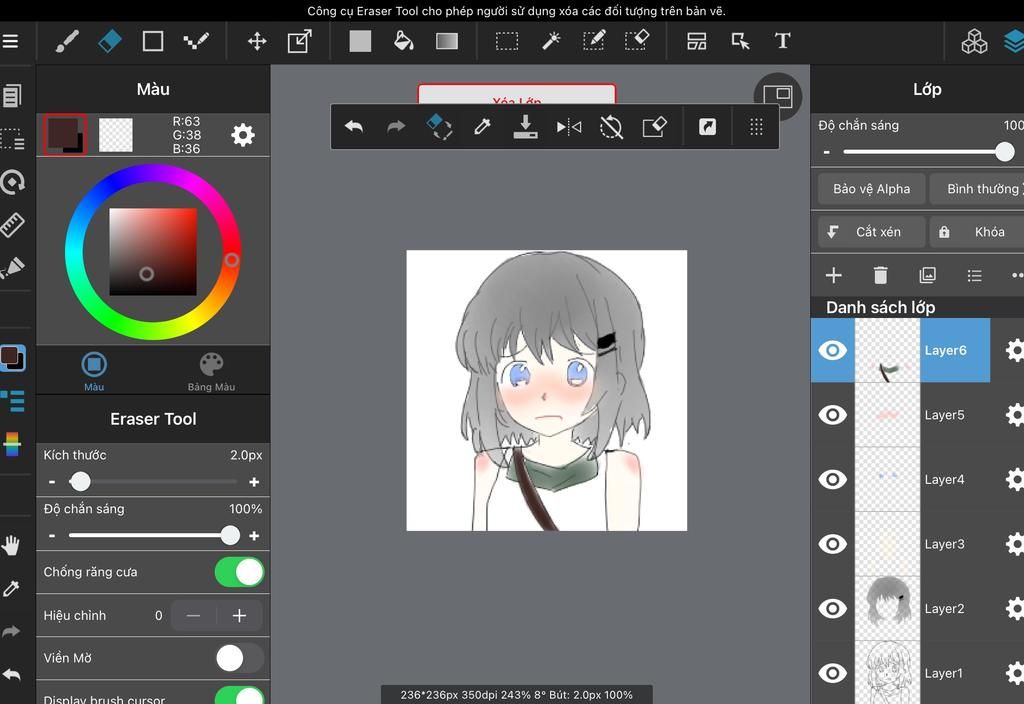Image resolution: width=1024 pixels, height=704 pixels.
Task: Open Layer3 settings gear
Action: [x=1014, y=544]
